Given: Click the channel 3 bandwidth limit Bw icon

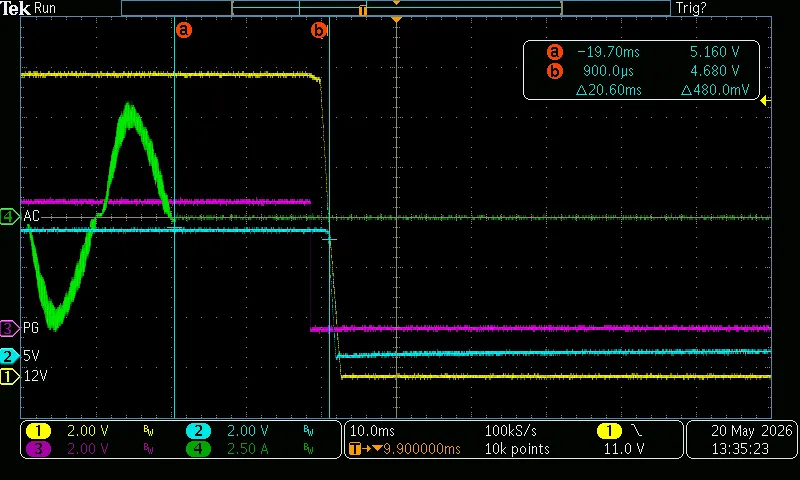Looking at the screenshot, I should [x=148, y=449].
